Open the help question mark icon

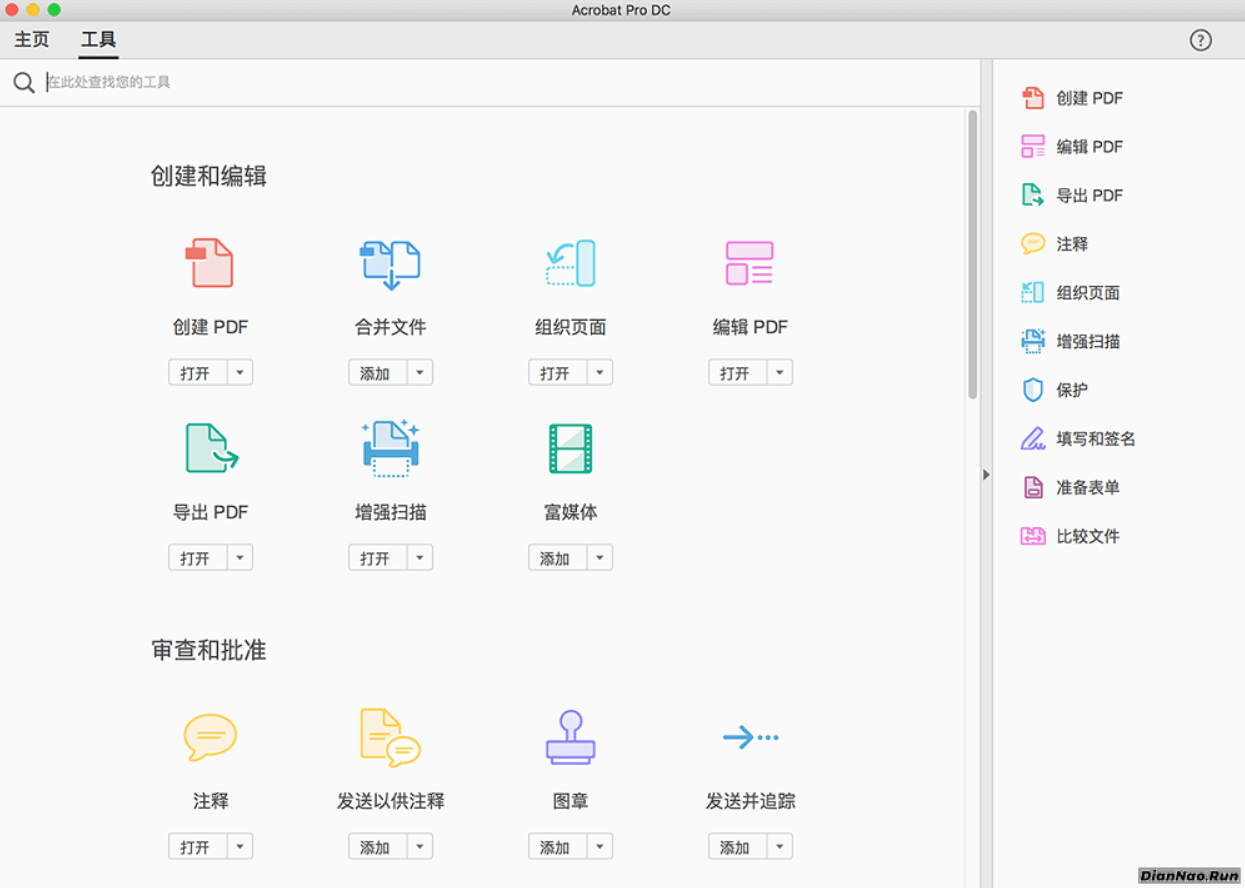point(1200,40)
